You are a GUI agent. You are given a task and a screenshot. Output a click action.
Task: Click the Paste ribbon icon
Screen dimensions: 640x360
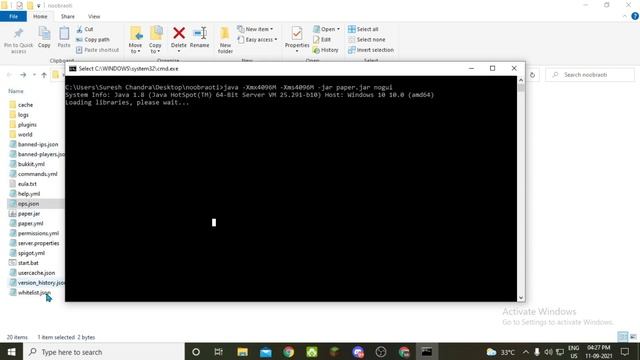(x=64, y=38)
